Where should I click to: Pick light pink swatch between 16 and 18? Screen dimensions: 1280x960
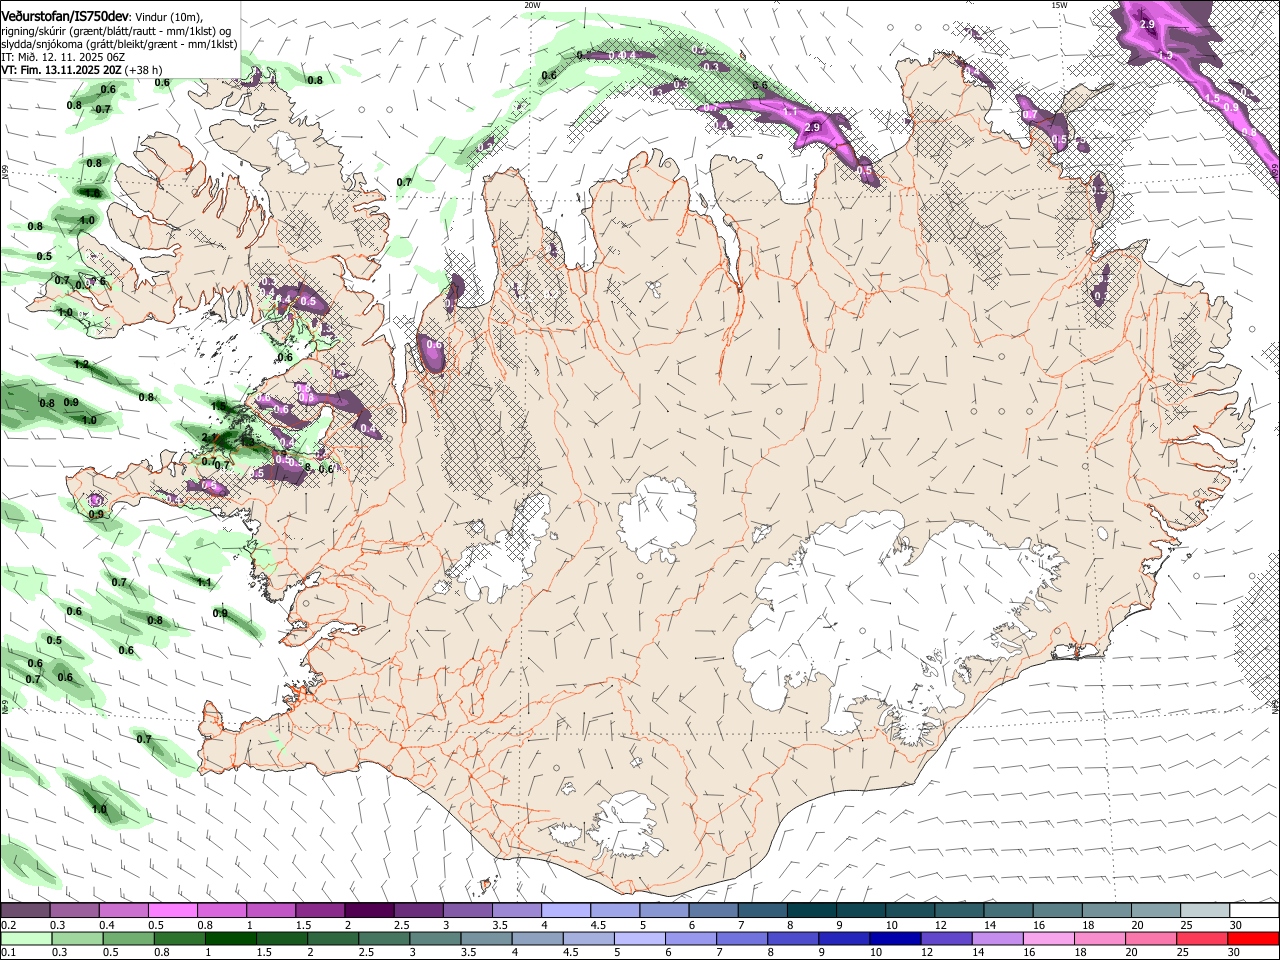(1050, 938)
